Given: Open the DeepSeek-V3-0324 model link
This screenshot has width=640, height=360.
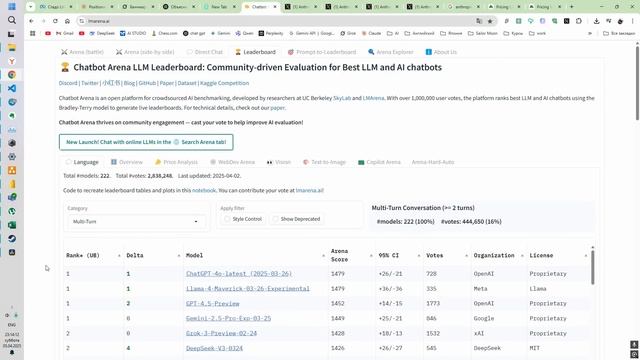Looking at the screenshot, I should click(x=214, y=348).
